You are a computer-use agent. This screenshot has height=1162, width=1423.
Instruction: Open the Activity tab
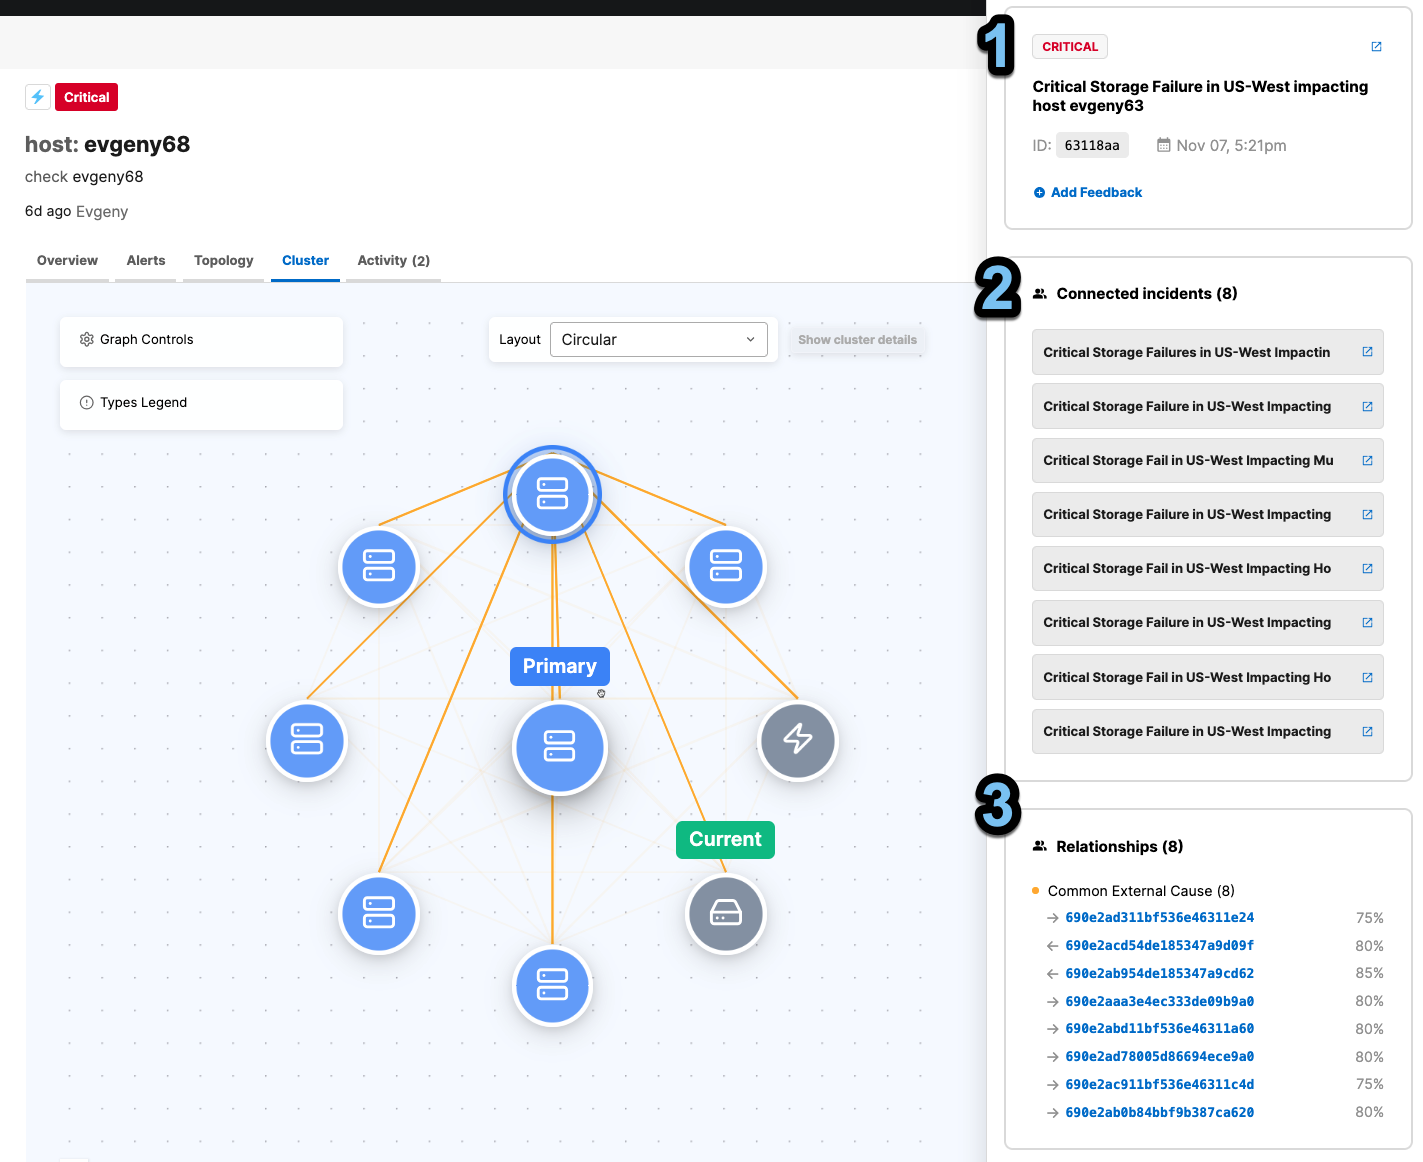(x=392, y=260)
